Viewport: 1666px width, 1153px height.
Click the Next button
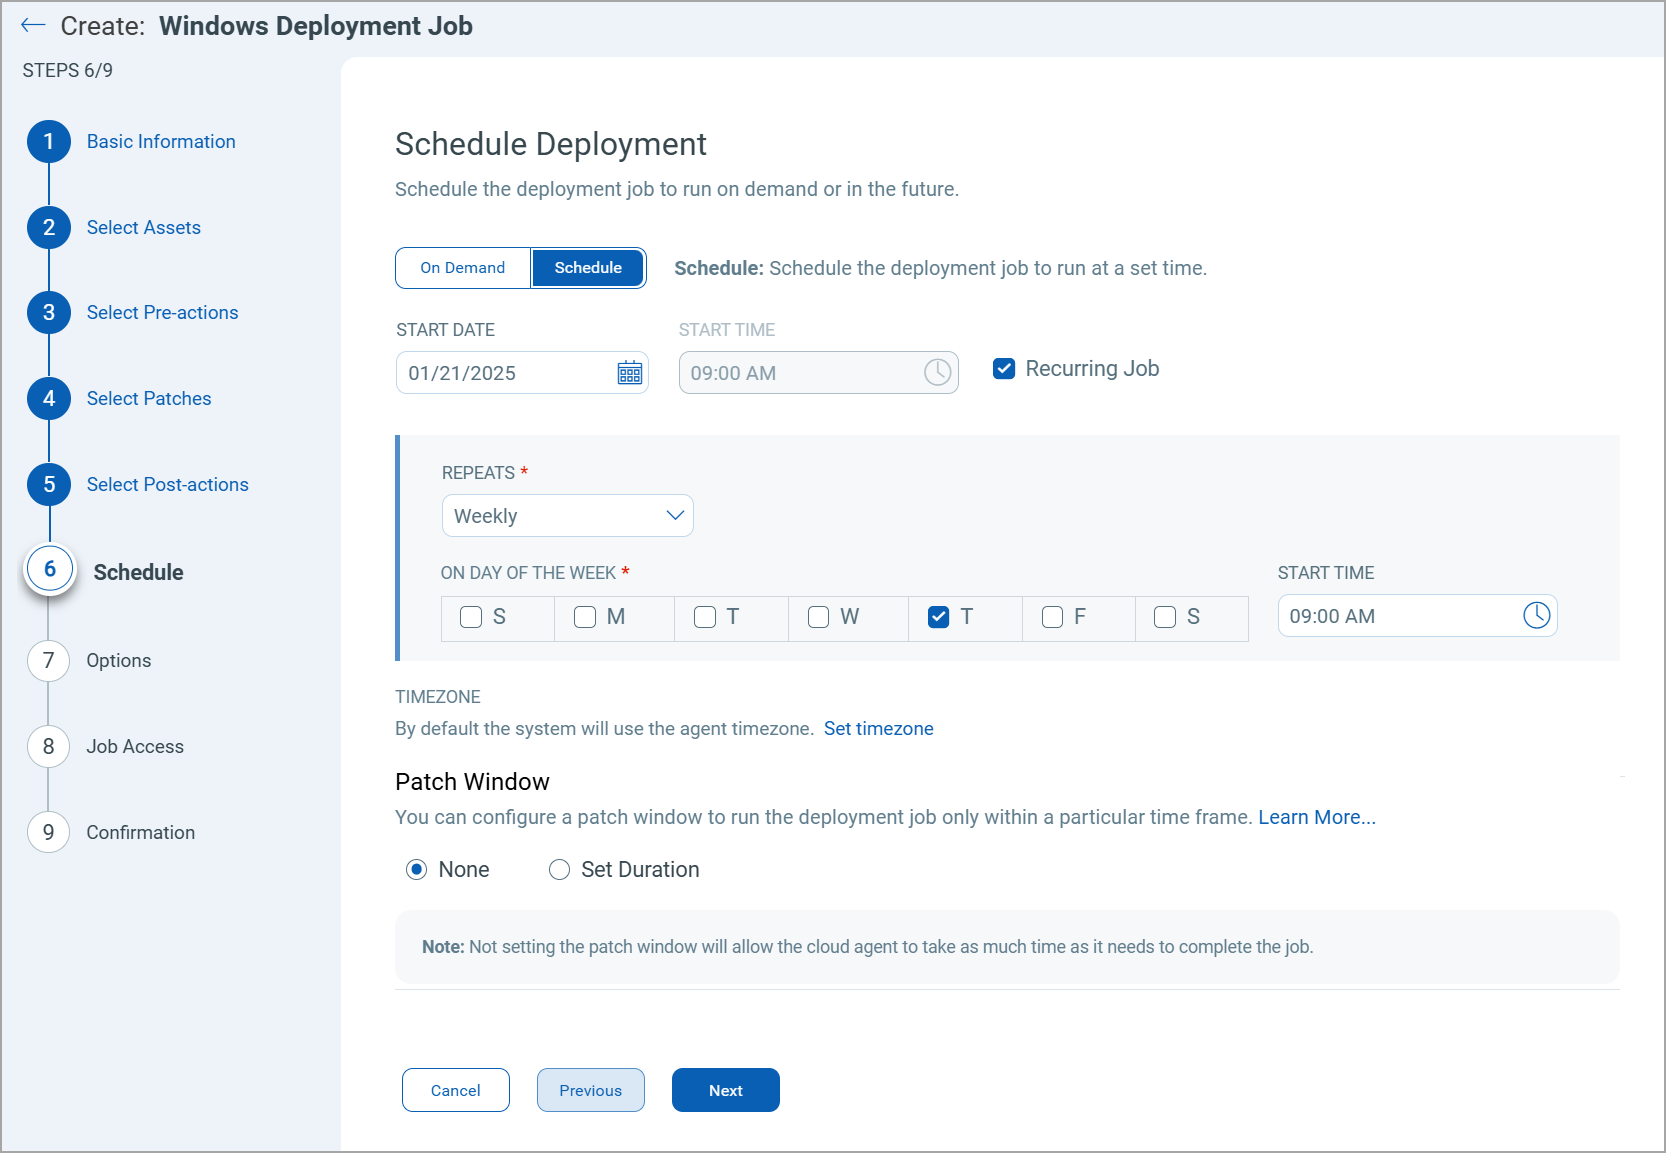point(725,1090)
